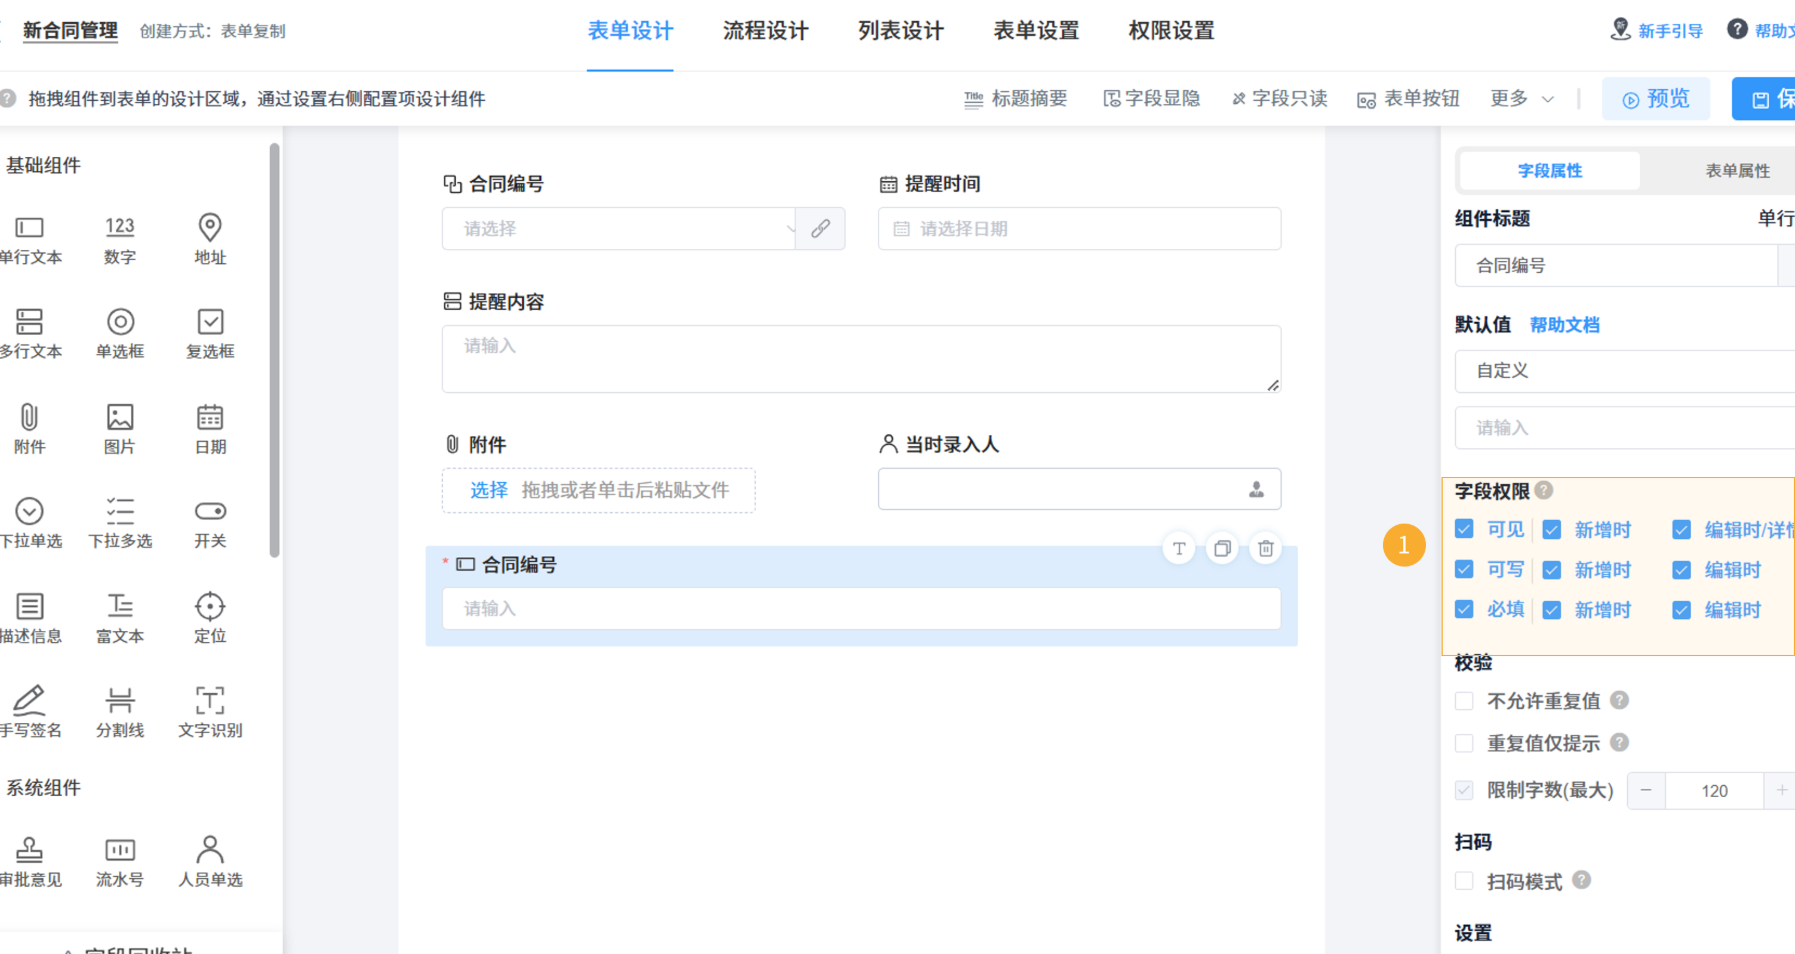Select the 单行文本 component icon
Screen dimensions: 1795x954
pos(29,228)
